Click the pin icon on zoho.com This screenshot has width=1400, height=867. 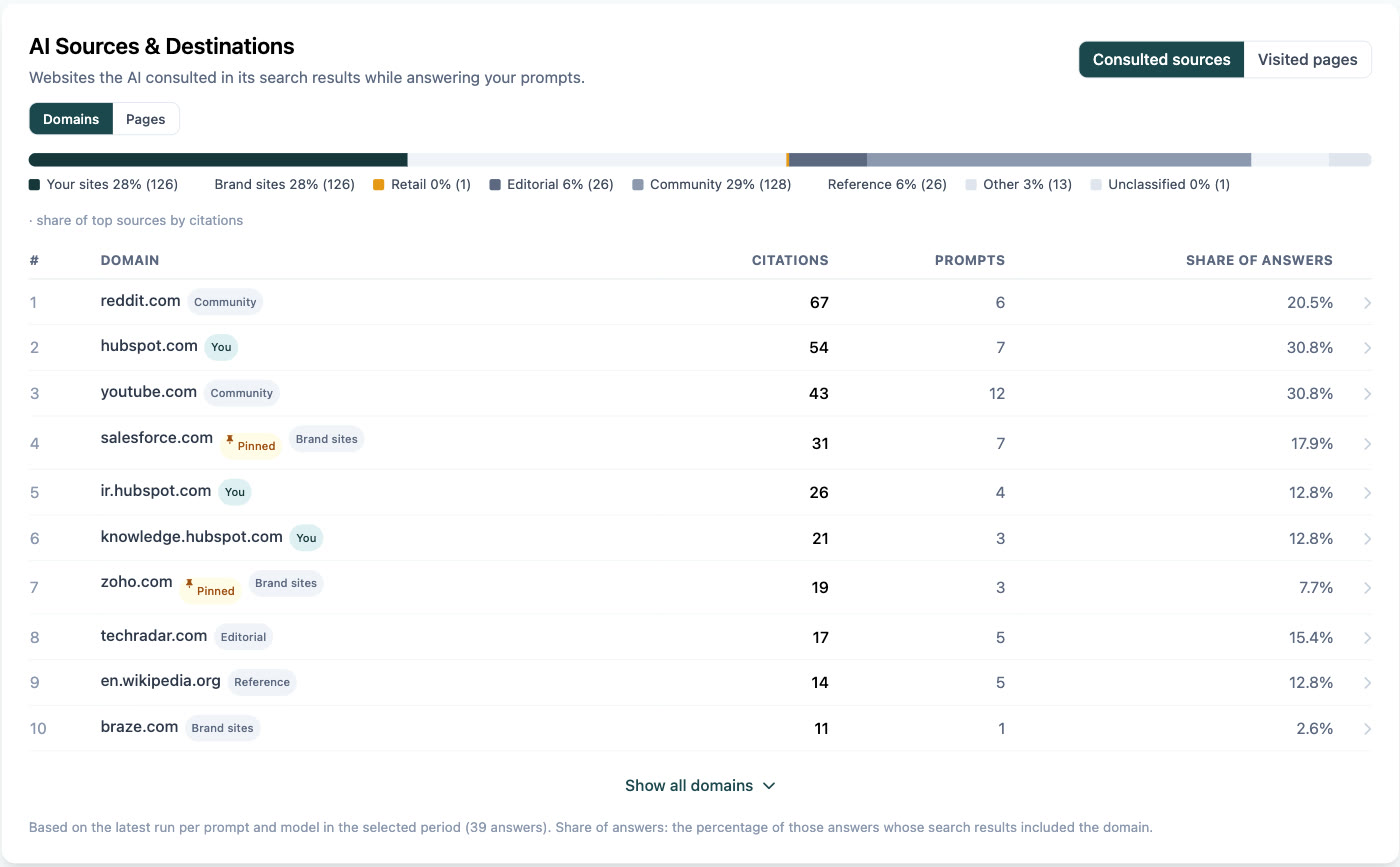point(190,585)
